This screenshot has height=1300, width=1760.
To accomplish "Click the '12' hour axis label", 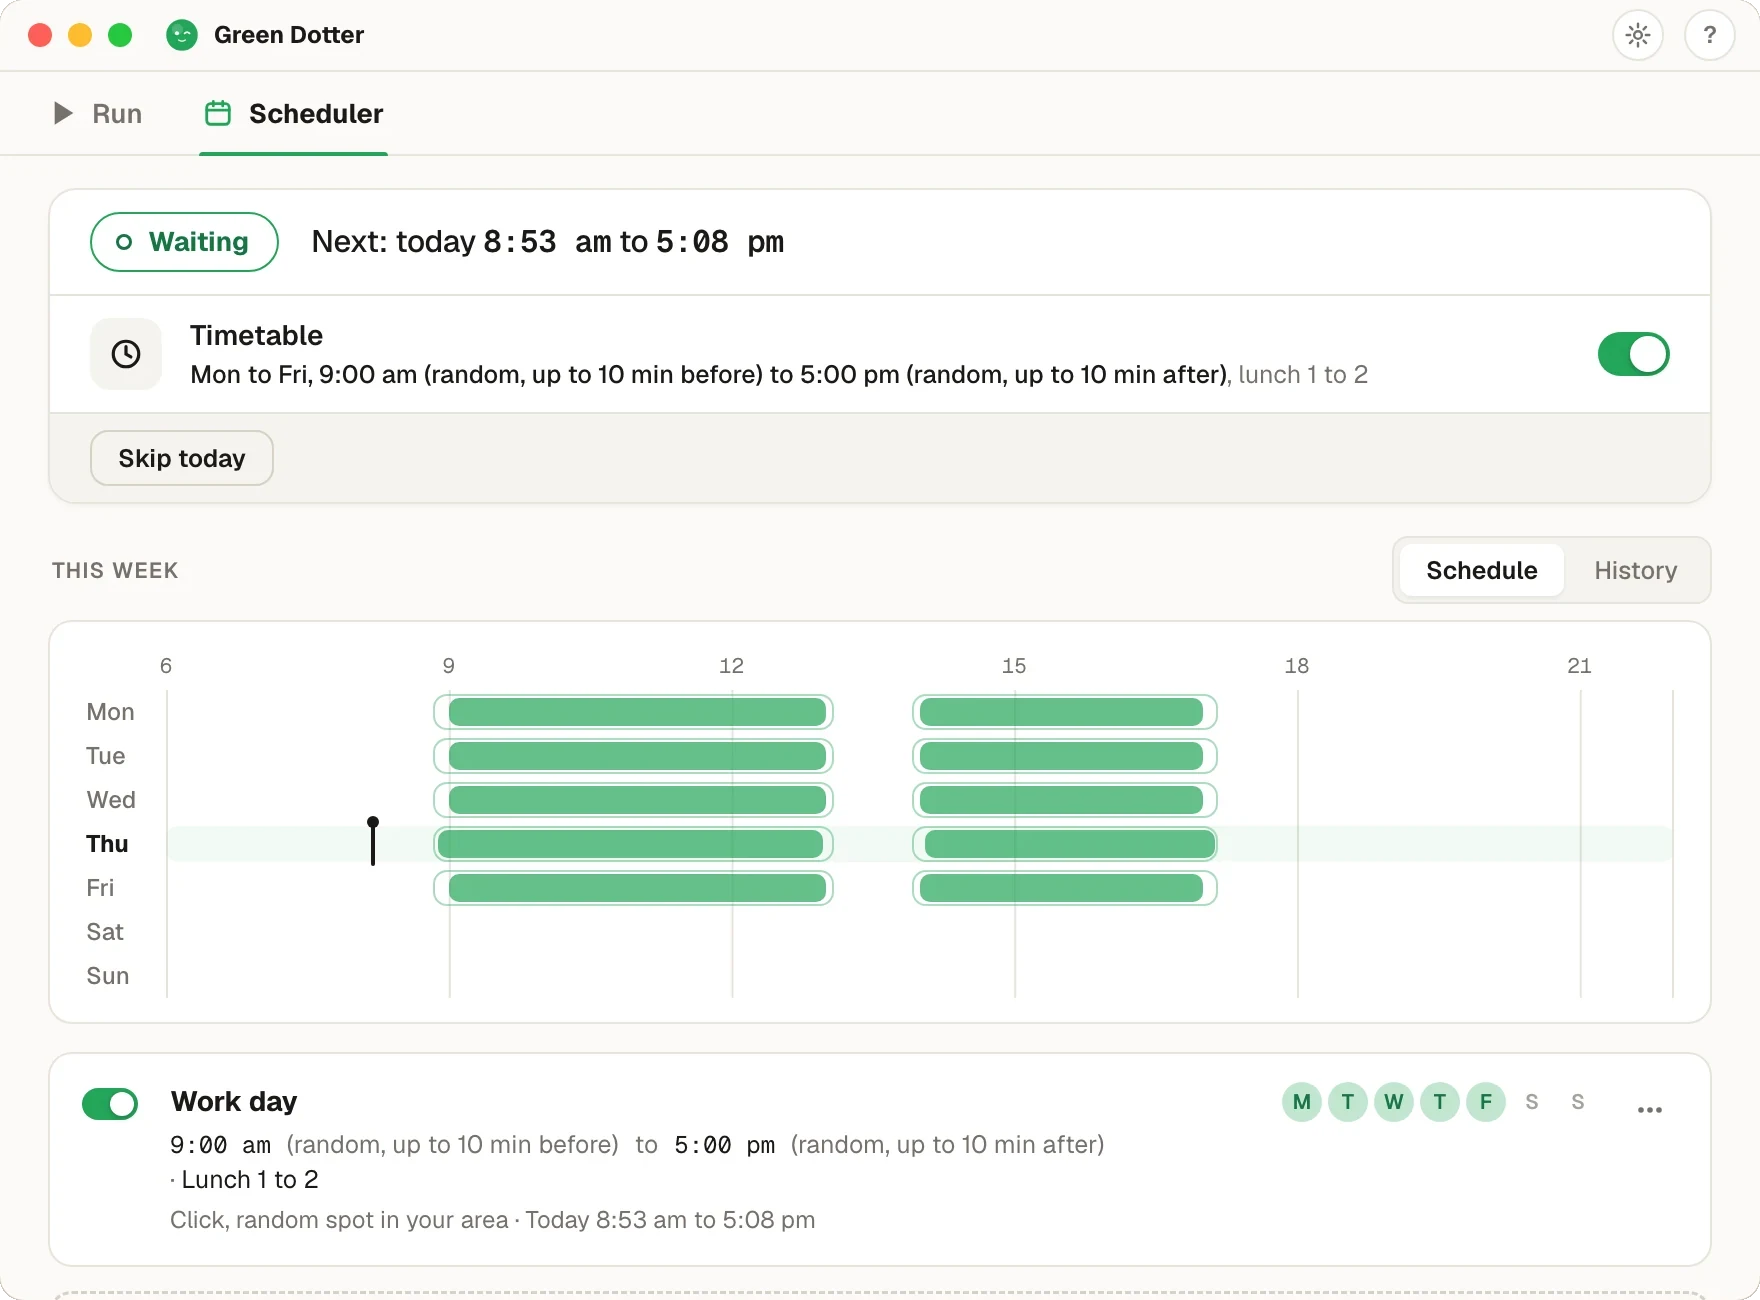I will click(x=731, y=666).
